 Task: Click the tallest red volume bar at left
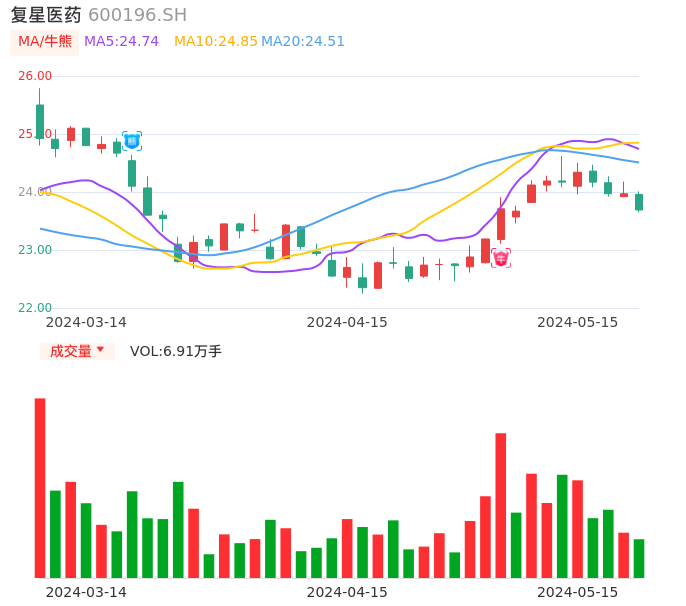(x=40, y=488)
